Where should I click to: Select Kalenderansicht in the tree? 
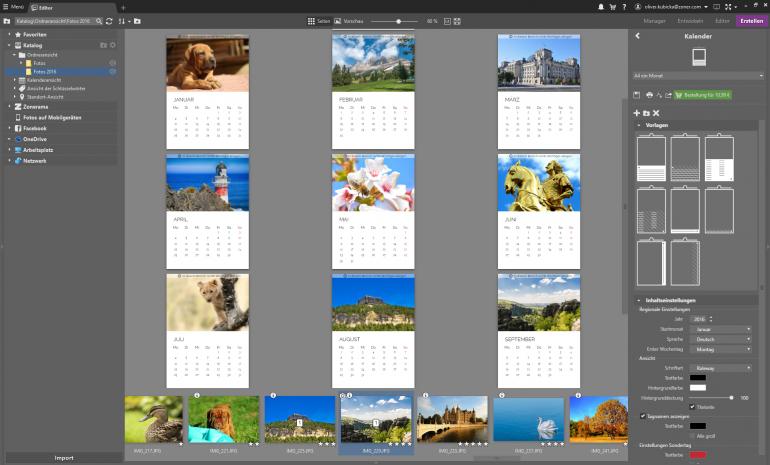(44, 80)
